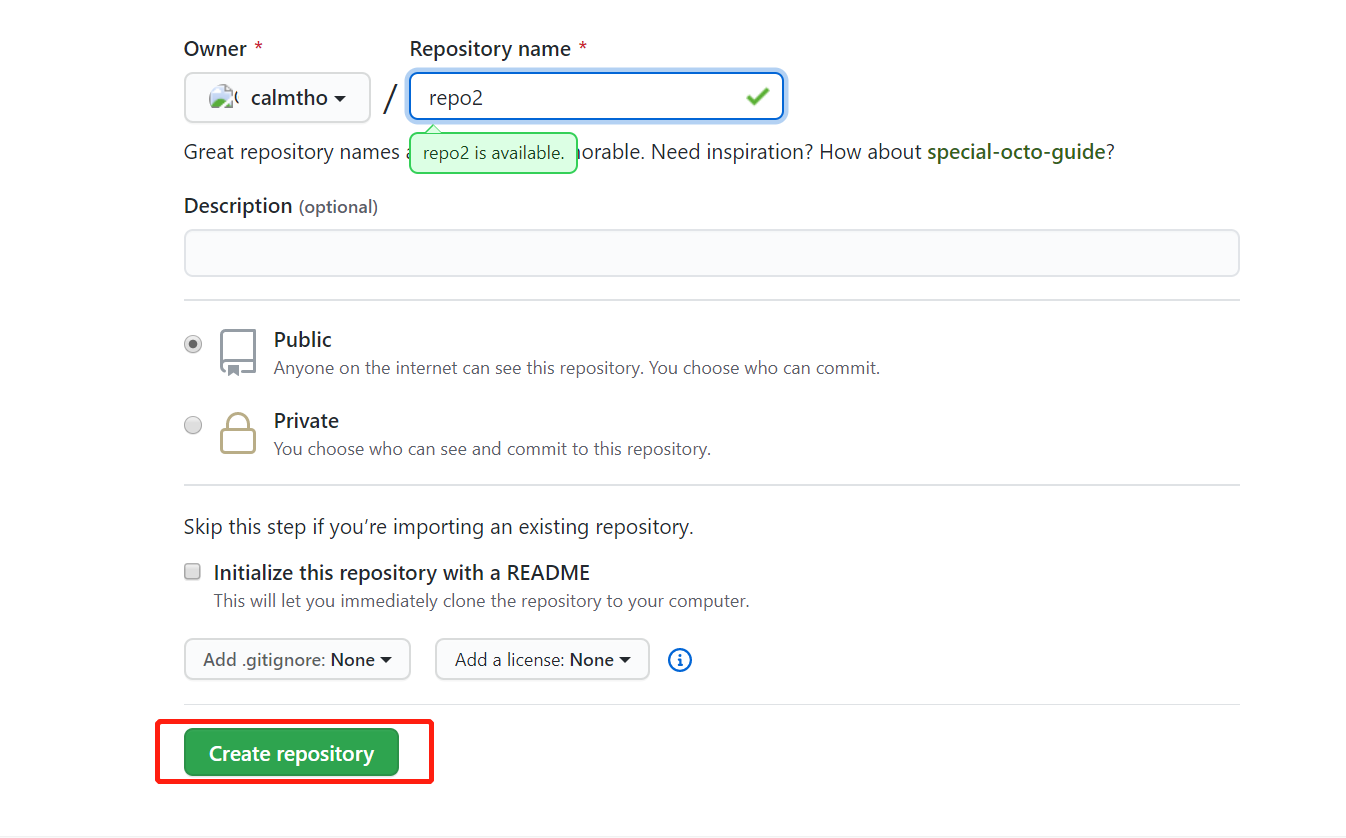The image size is (1346, 838).
Task: Click the Create repository button
Action: point(291,753)
